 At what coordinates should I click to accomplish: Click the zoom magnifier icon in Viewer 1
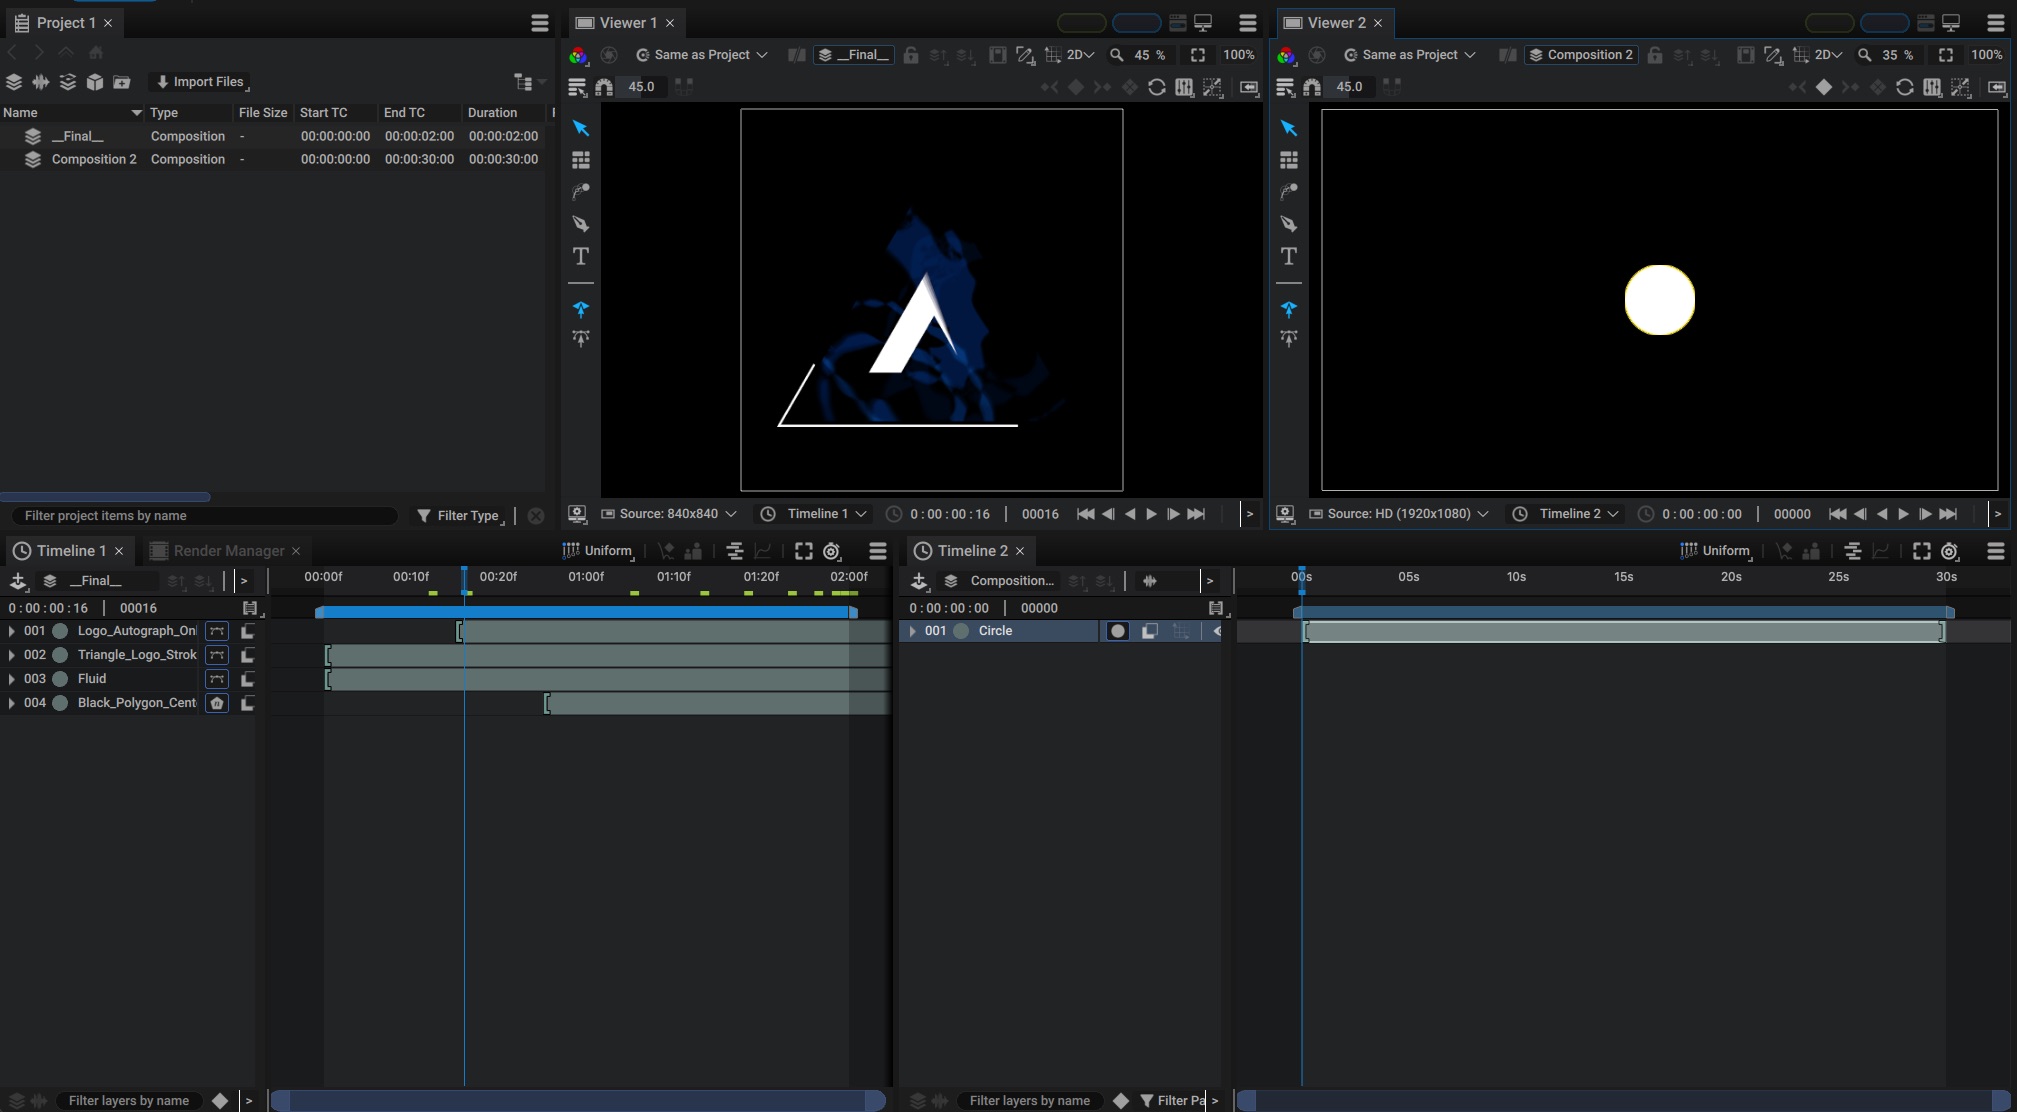[x=1116, y=55]
